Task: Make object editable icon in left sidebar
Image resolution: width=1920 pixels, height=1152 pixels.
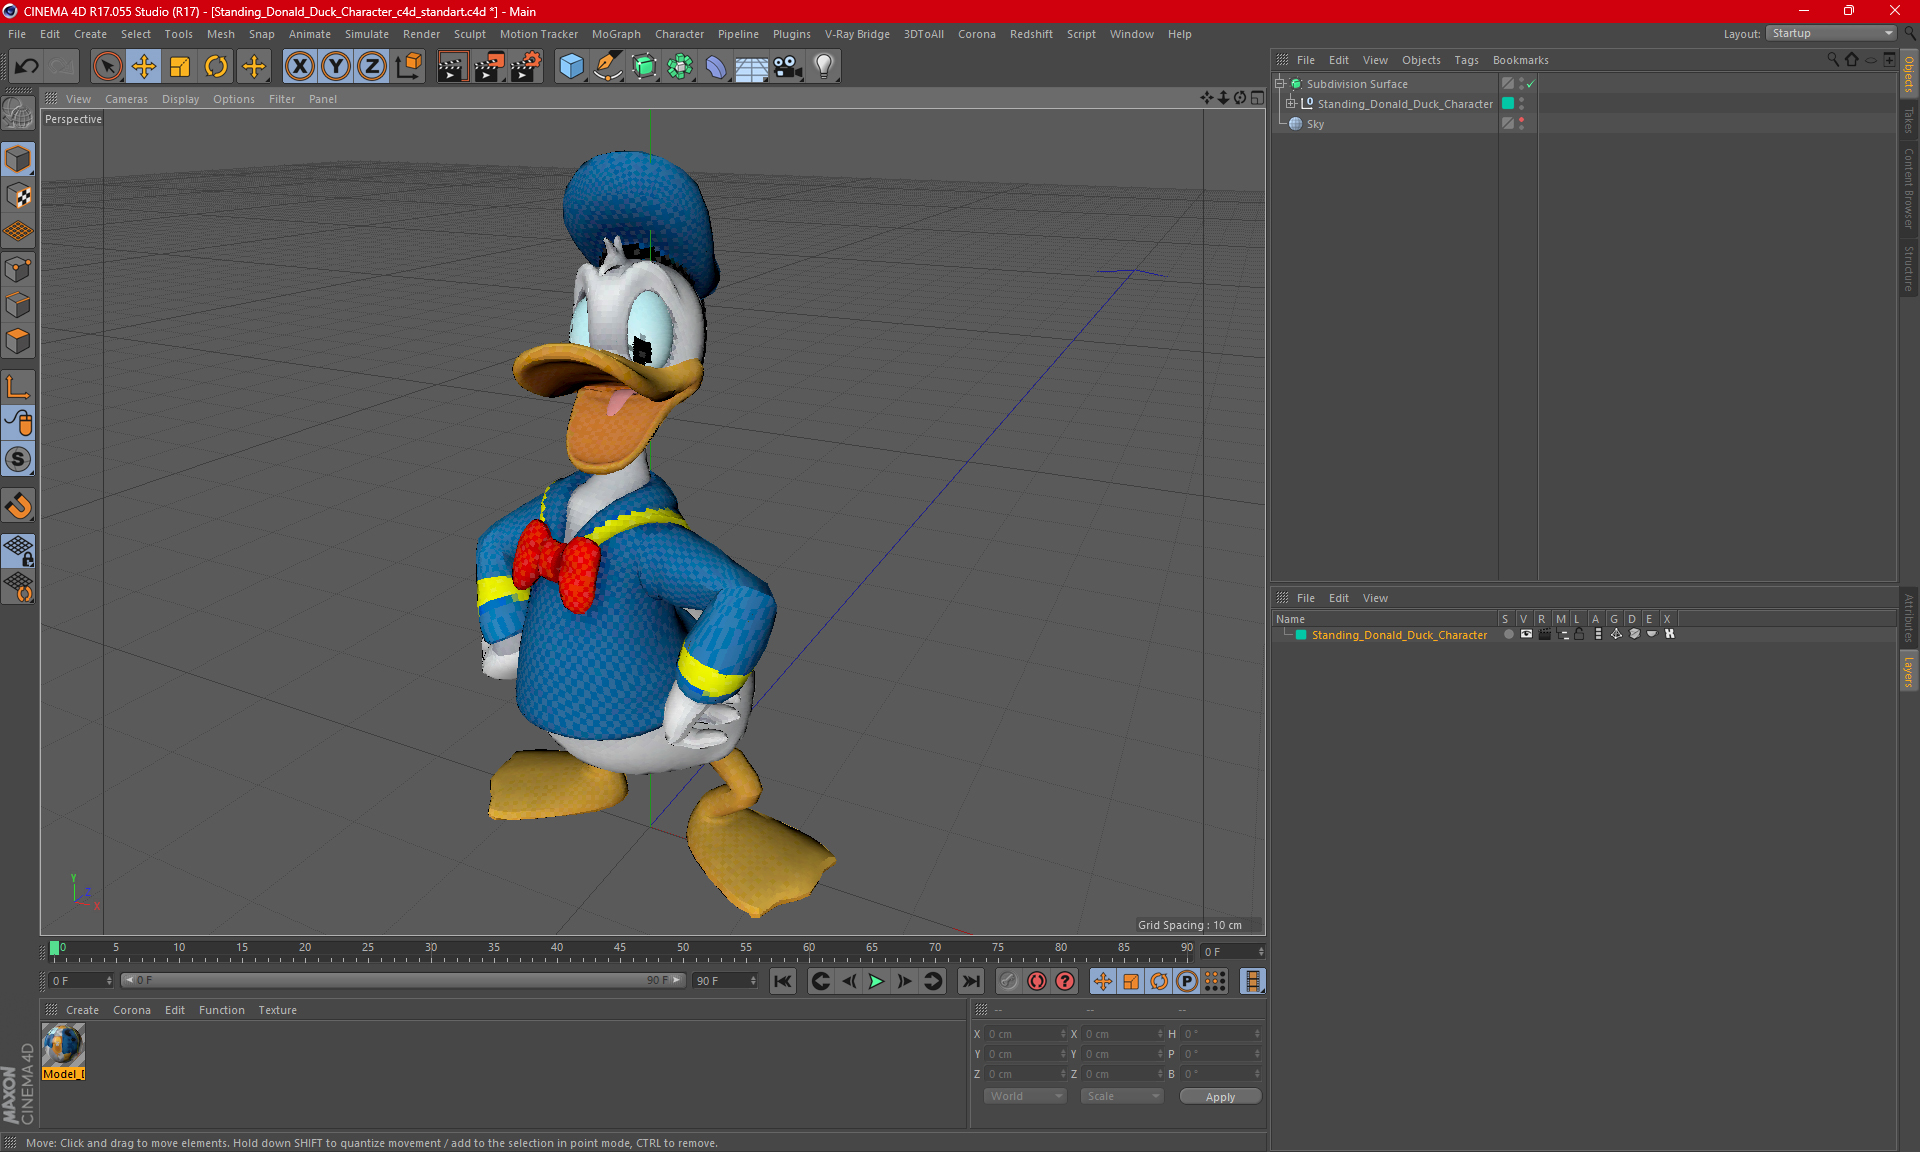Action: (18, 114)
